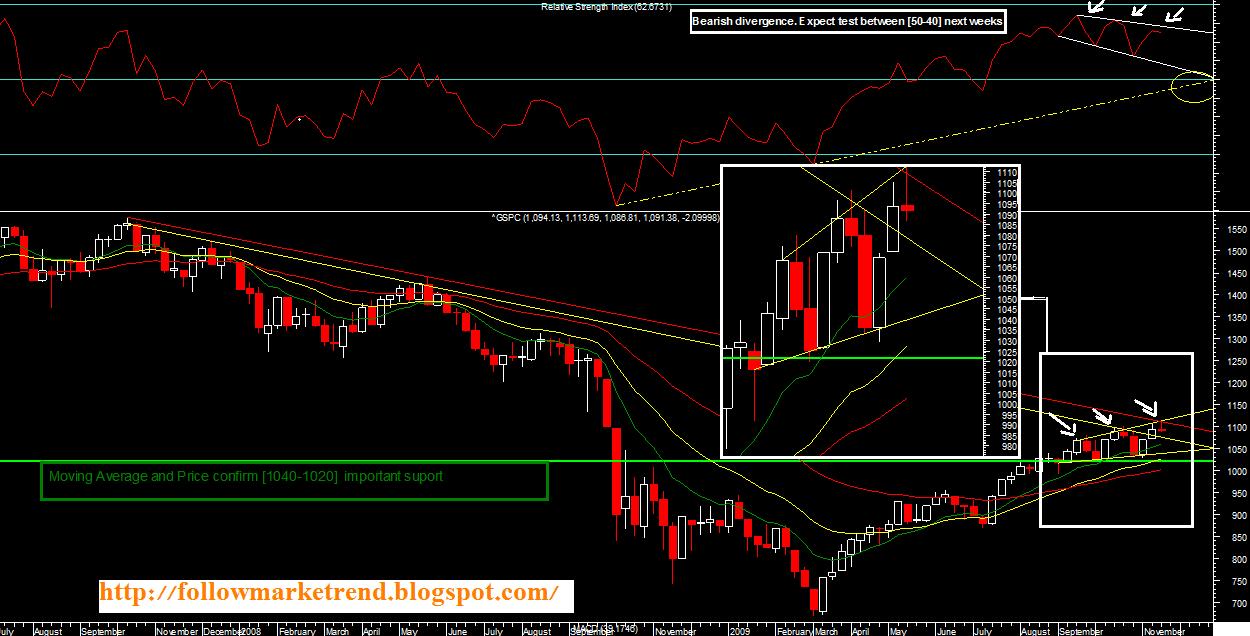The width and height of the screenshot is (1250, 636).
Task: Click the '2008' label on time axis
Action: pyautogui.click(x=249, y=632)
